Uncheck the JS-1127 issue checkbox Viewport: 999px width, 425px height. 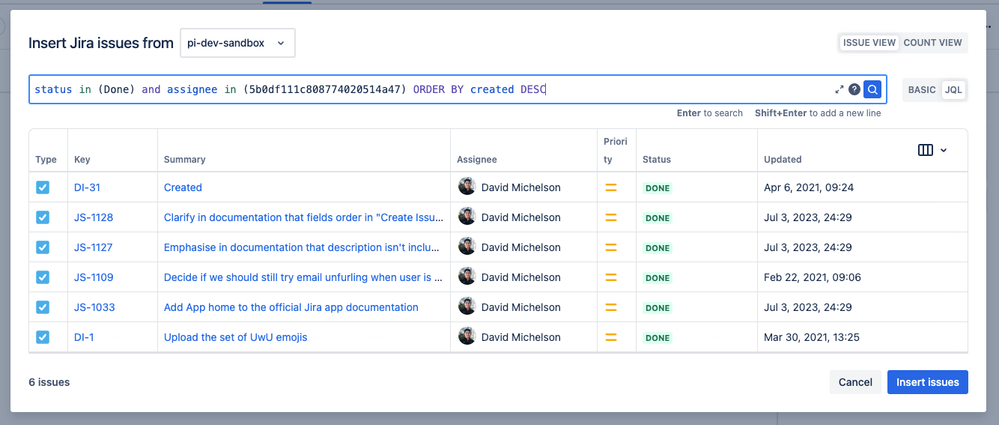[x=43, y=247]
